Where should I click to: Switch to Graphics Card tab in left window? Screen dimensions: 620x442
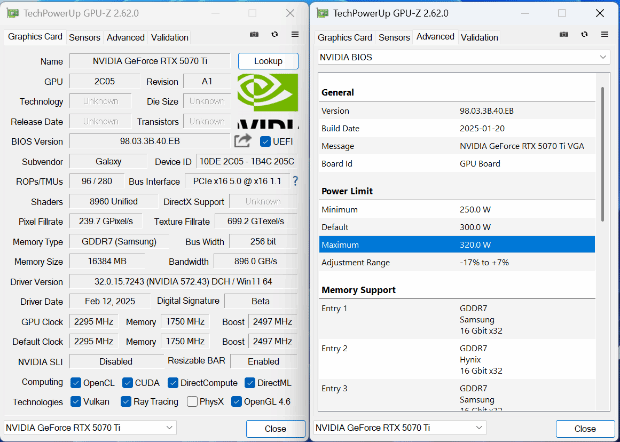pos(35,37)
